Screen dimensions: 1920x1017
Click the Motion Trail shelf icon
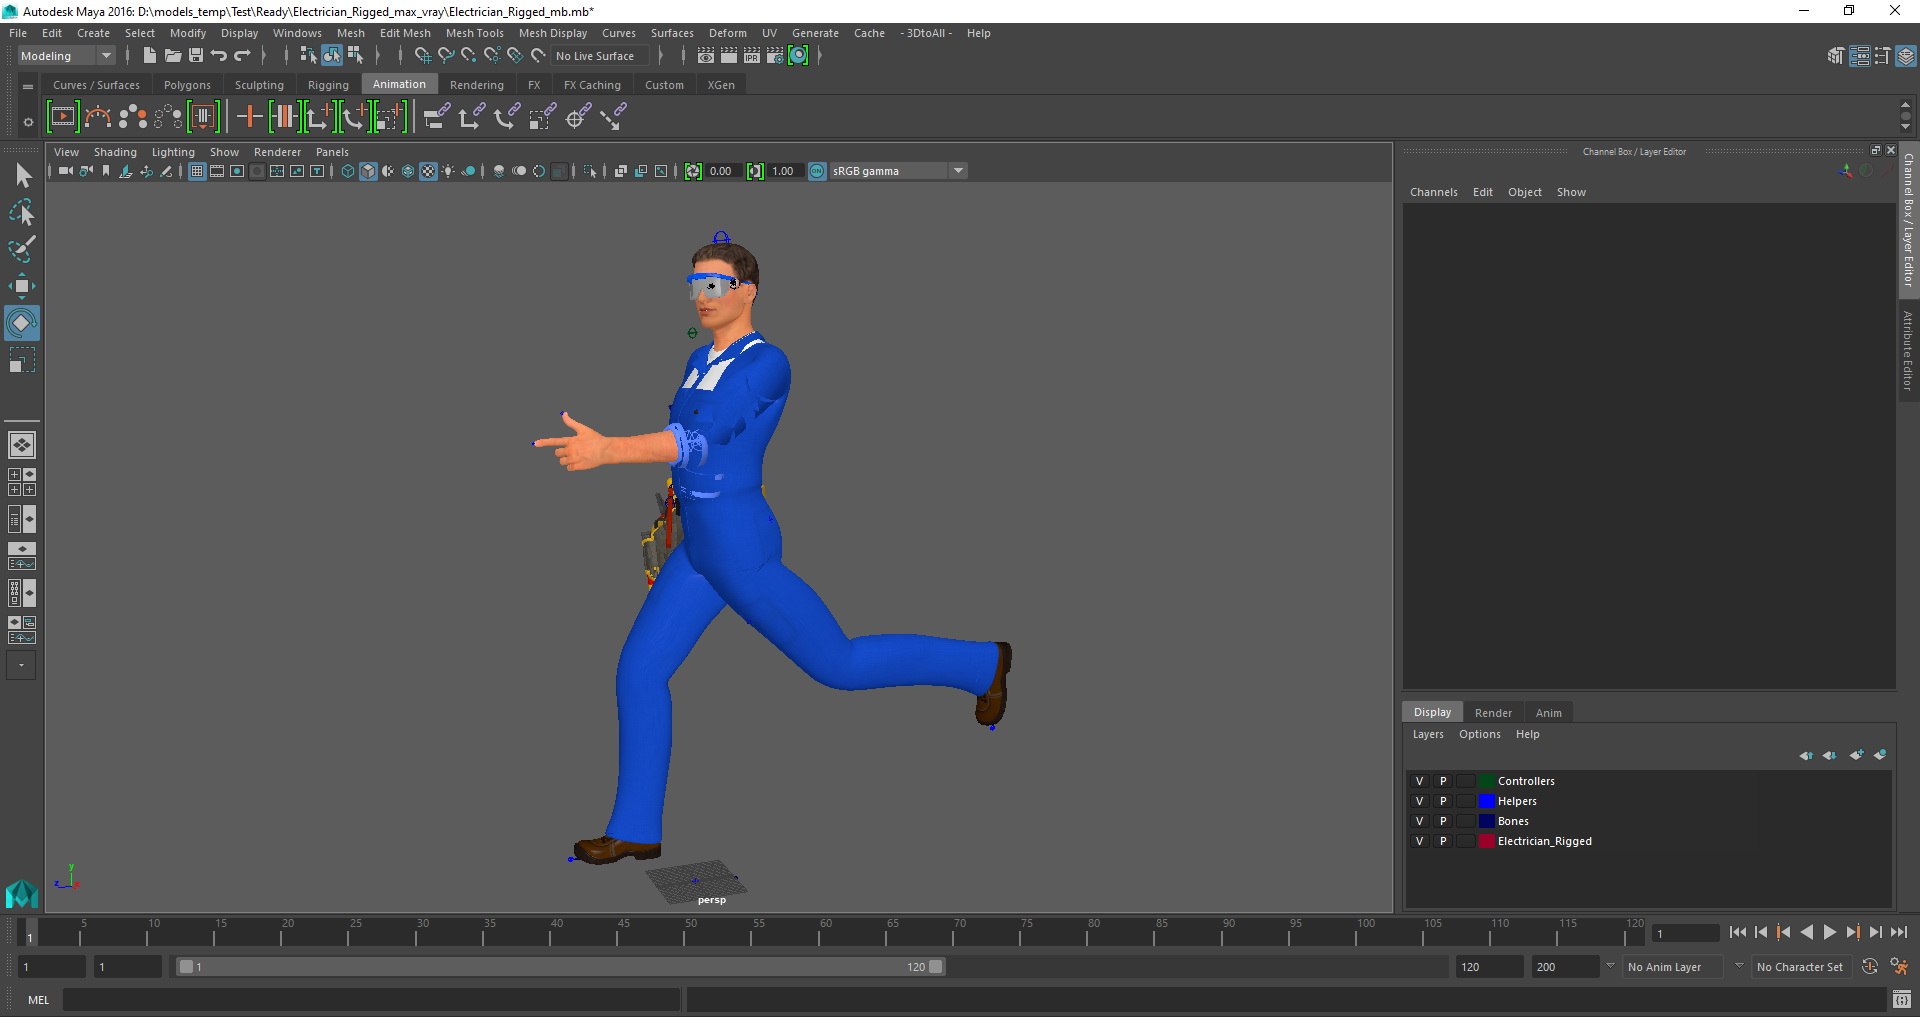click(x=98, y=117)
